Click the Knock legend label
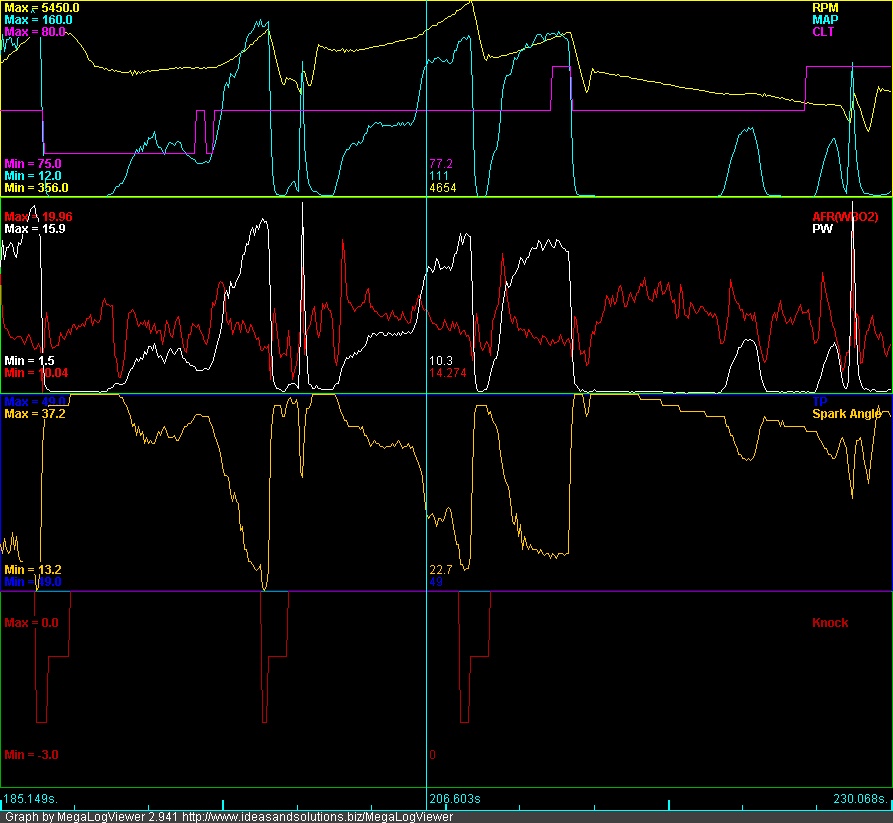This screenshot has height=823, width=893. coord(830,623)
